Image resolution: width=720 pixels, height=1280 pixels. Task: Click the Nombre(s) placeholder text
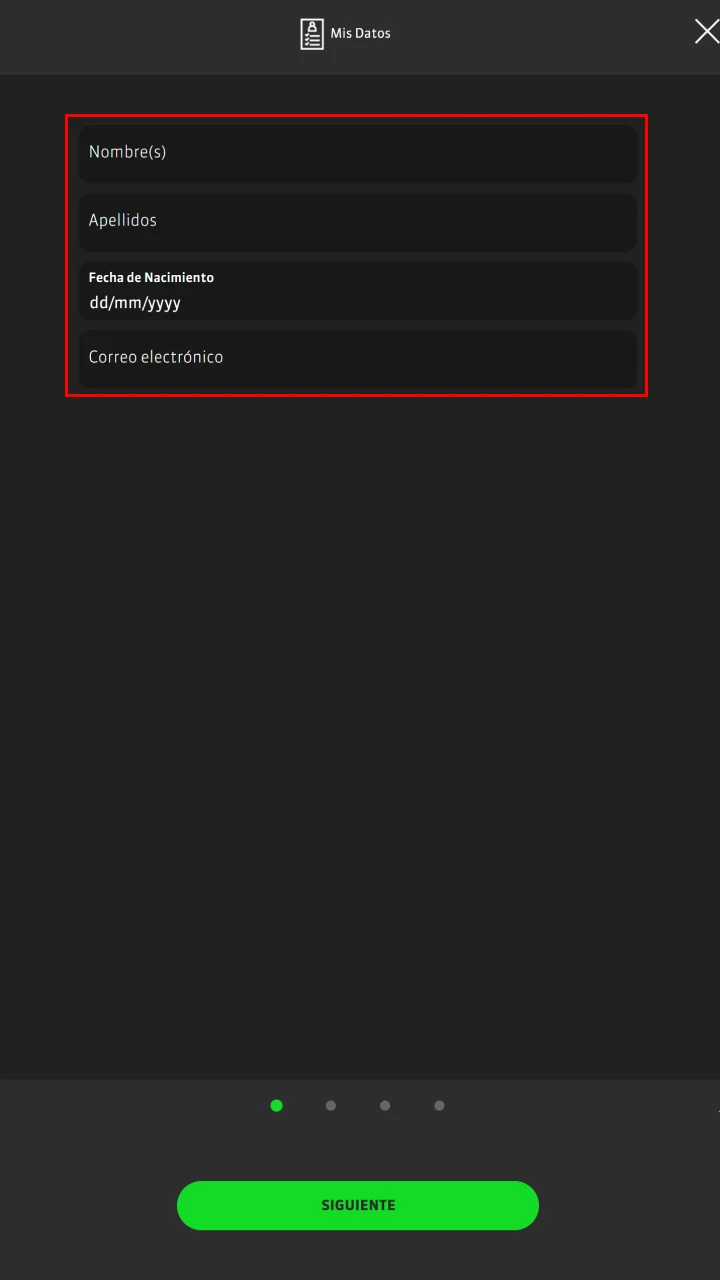coord(127,152)
